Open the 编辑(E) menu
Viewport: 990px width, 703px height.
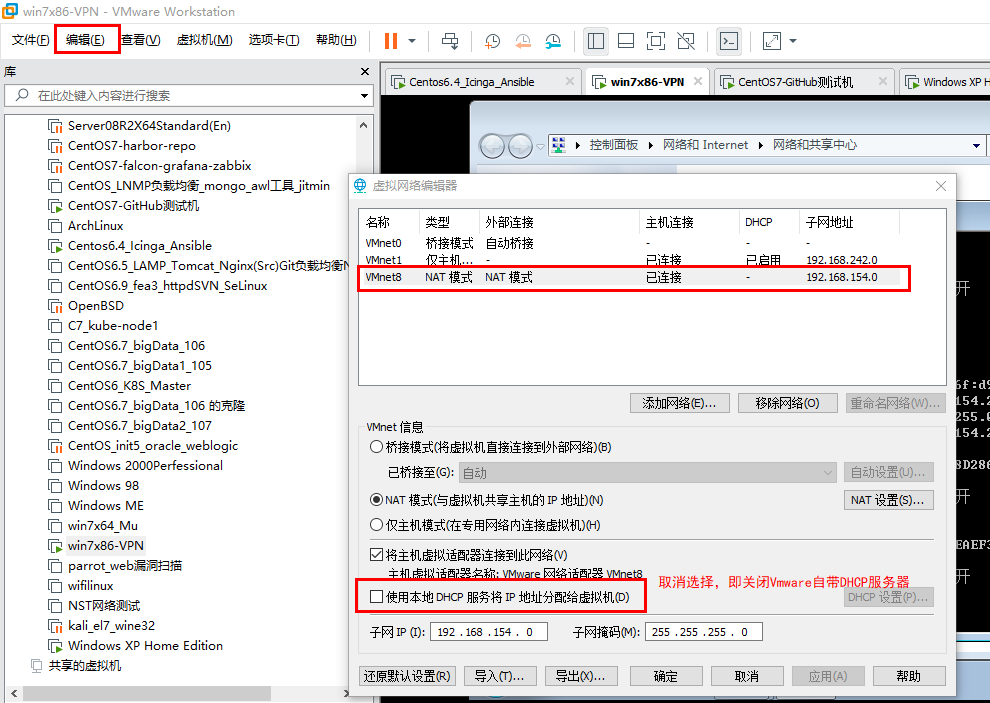coord(85,40)
